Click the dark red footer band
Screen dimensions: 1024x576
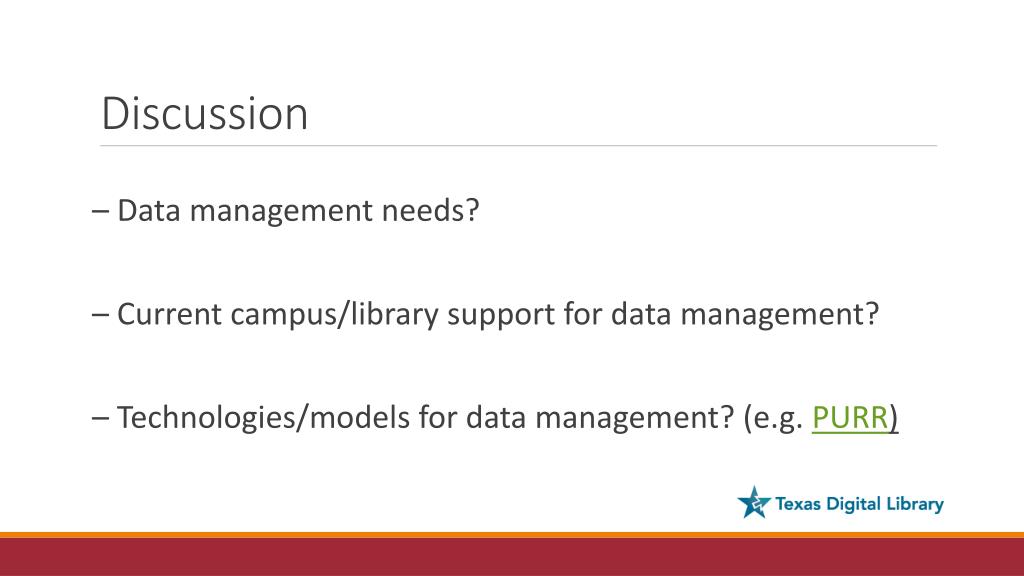tap(512, 557)
